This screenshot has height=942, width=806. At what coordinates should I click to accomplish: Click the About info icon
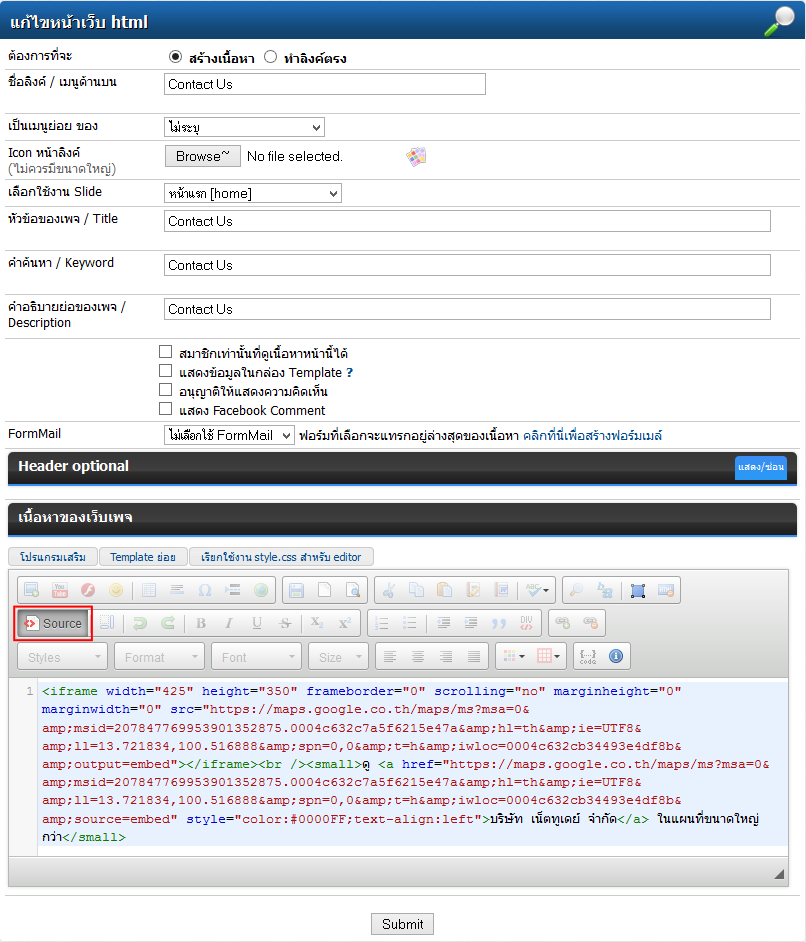point(616,656)
